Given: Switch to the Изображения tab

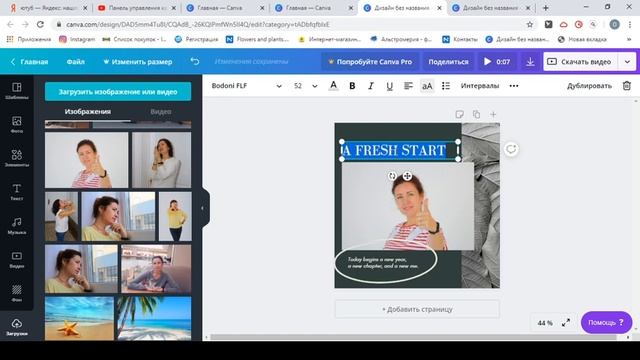Looking at the screenshot, I should 88,111.
